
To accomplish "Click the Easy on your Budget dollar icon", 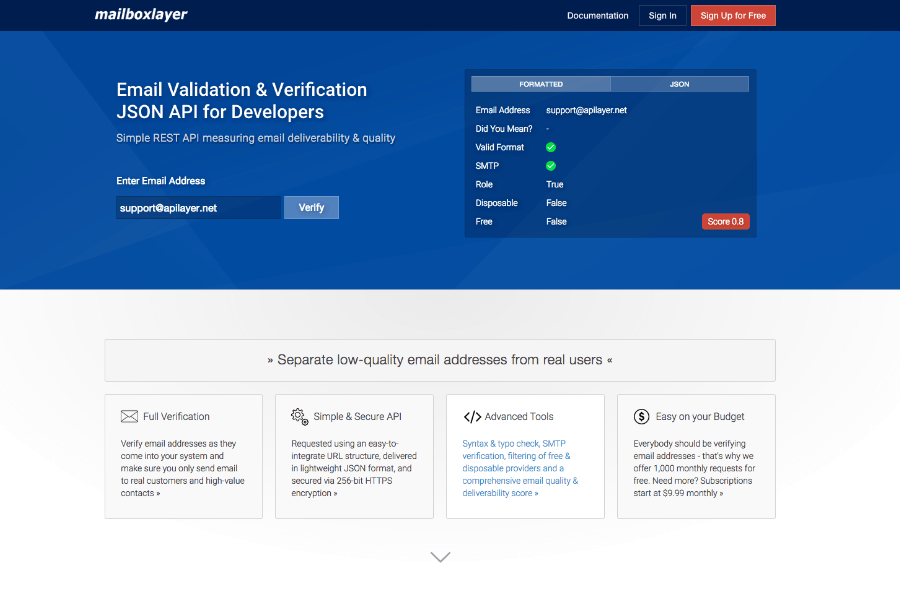I will click(x=639, y=416).
